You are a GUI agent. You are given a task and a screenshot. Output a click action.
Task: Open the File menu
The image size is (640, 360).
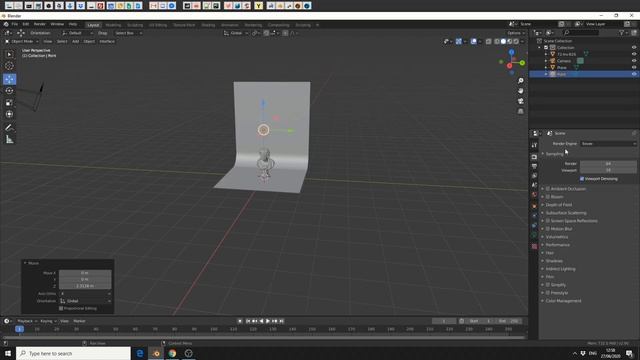[15, 24]
